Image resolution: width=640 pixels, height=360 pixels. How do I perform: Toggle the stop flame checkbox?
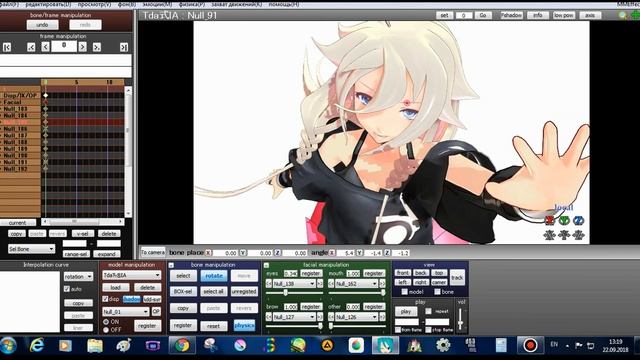point(428,329)
